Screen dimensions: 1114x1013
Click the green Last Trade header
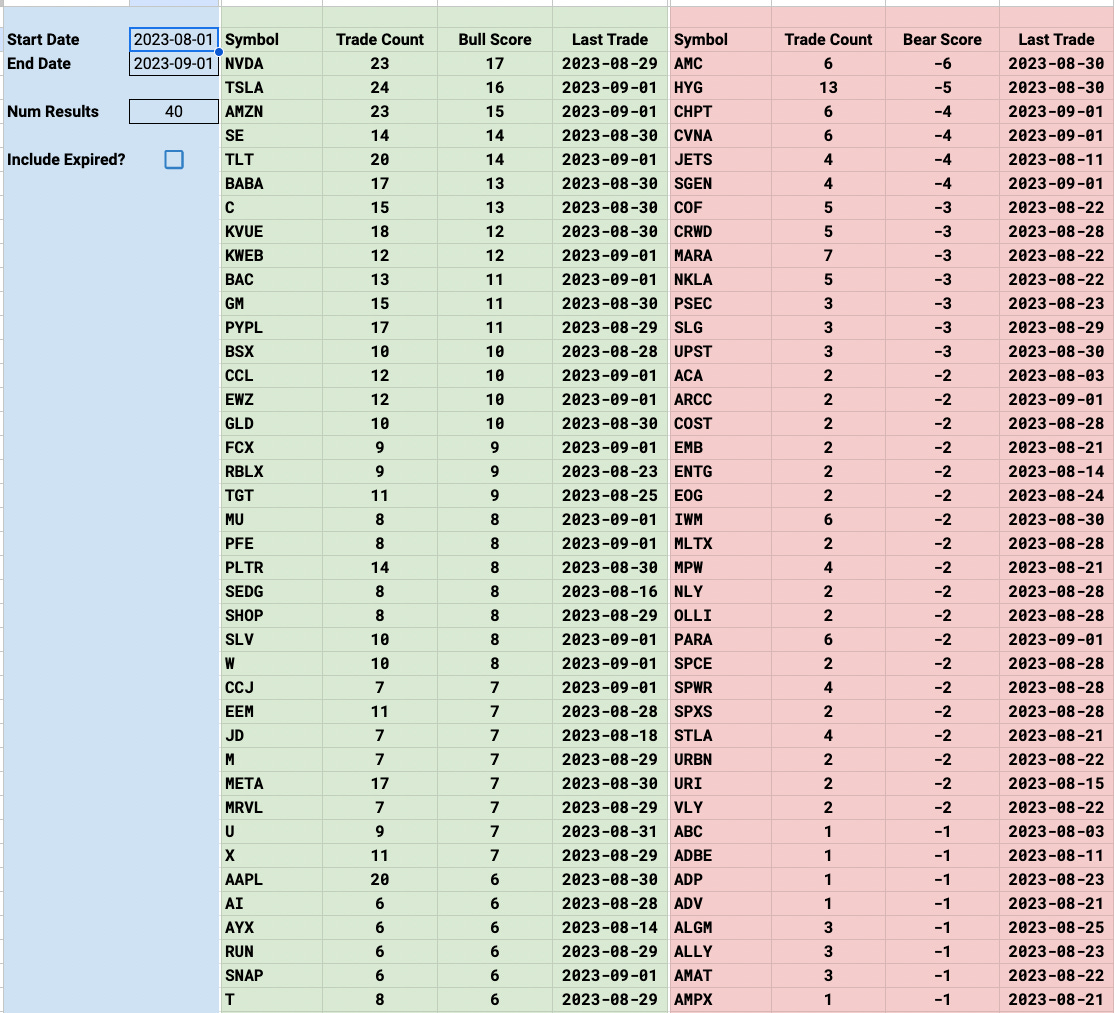[x=610, y=40]
